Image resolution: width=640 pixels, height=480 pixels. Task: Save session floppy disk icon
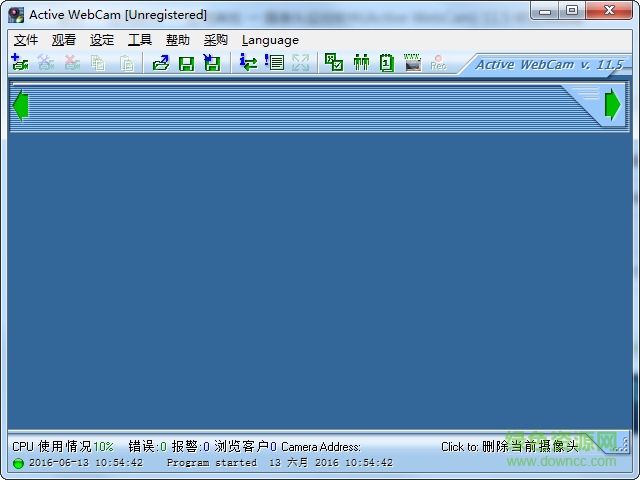tap(187, 64)
